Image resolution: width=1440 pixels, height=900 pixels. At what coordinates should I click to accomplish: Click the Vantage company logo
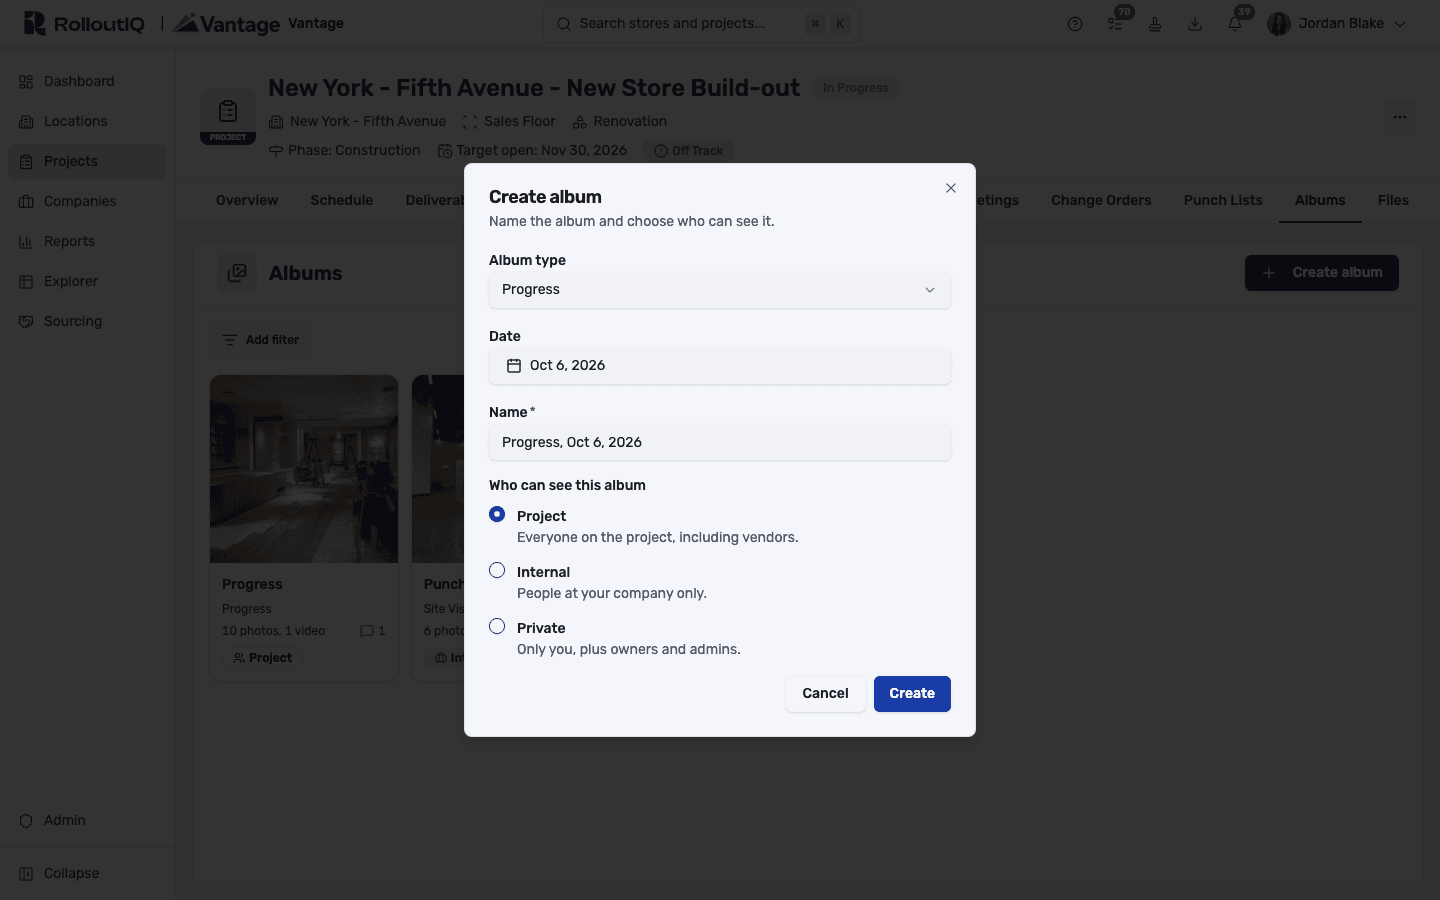(x=226, y=24)
